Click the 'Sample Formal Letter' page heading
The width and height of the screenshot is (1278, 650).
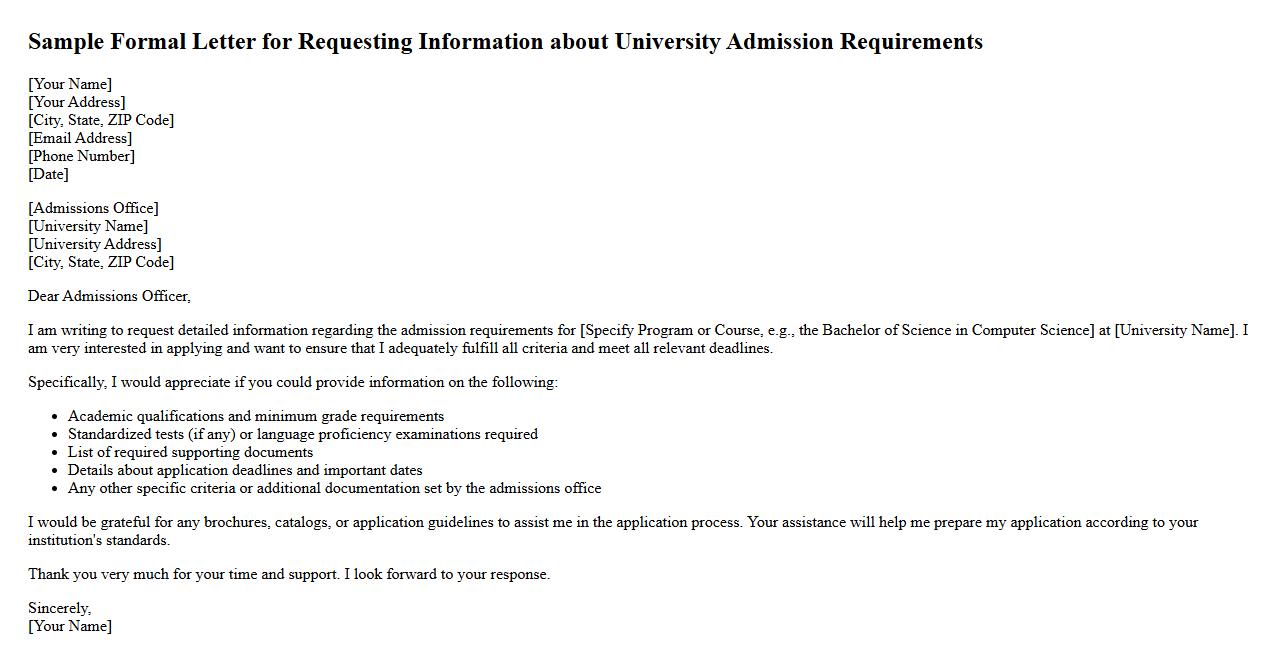click(x=505, y=42)
